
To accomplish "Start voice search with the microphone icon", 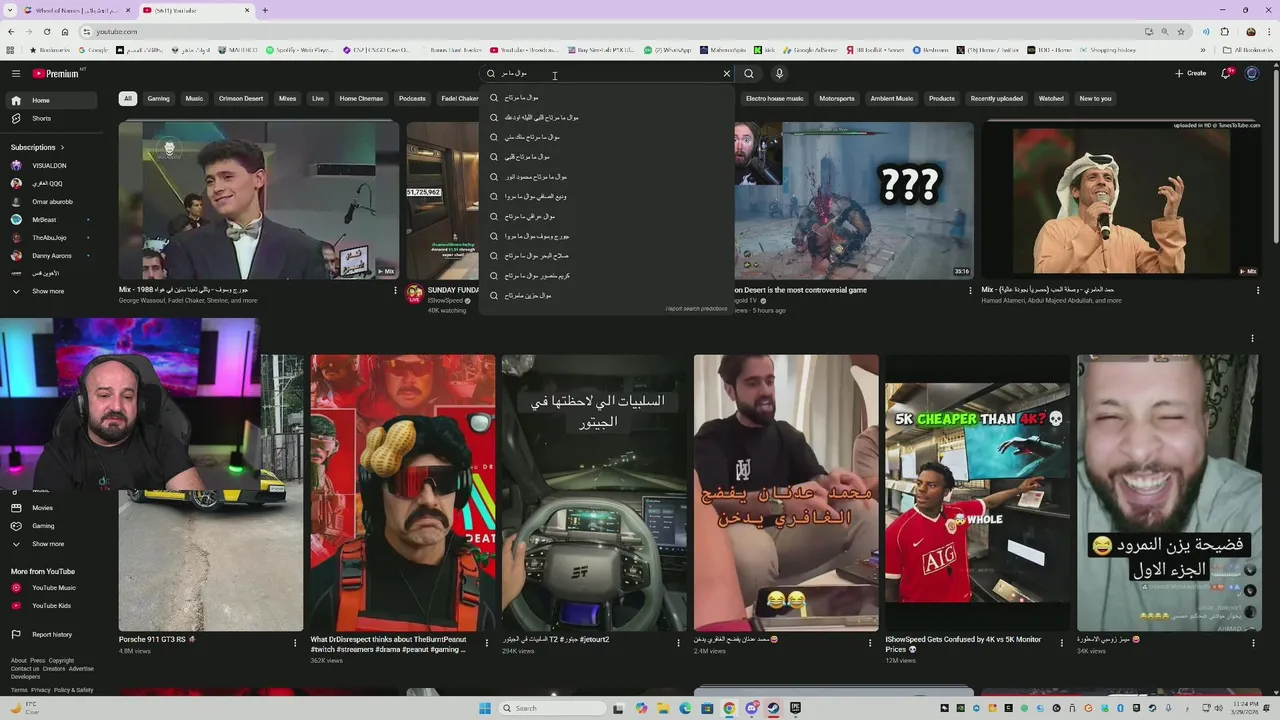I will point(779,73).
